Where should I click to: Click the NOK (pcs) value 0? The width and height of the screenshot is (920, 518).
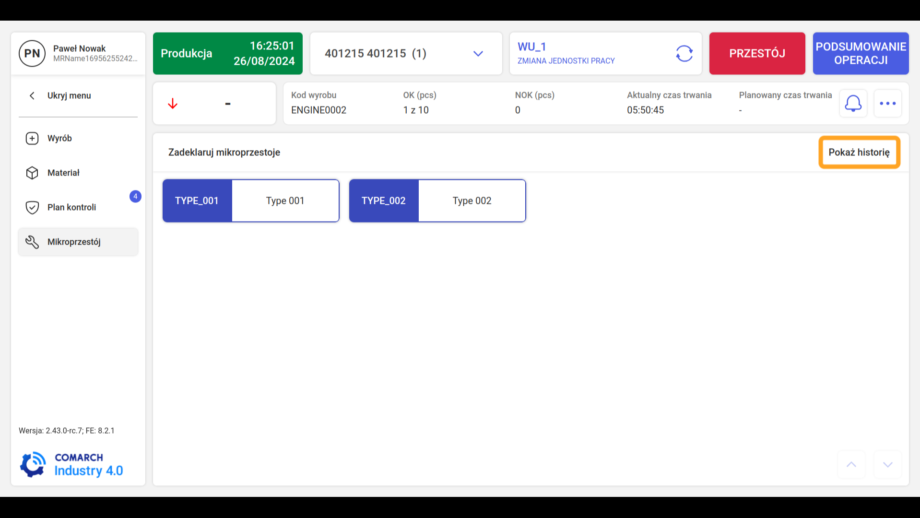pyautogui.click(x=518, y=110)
